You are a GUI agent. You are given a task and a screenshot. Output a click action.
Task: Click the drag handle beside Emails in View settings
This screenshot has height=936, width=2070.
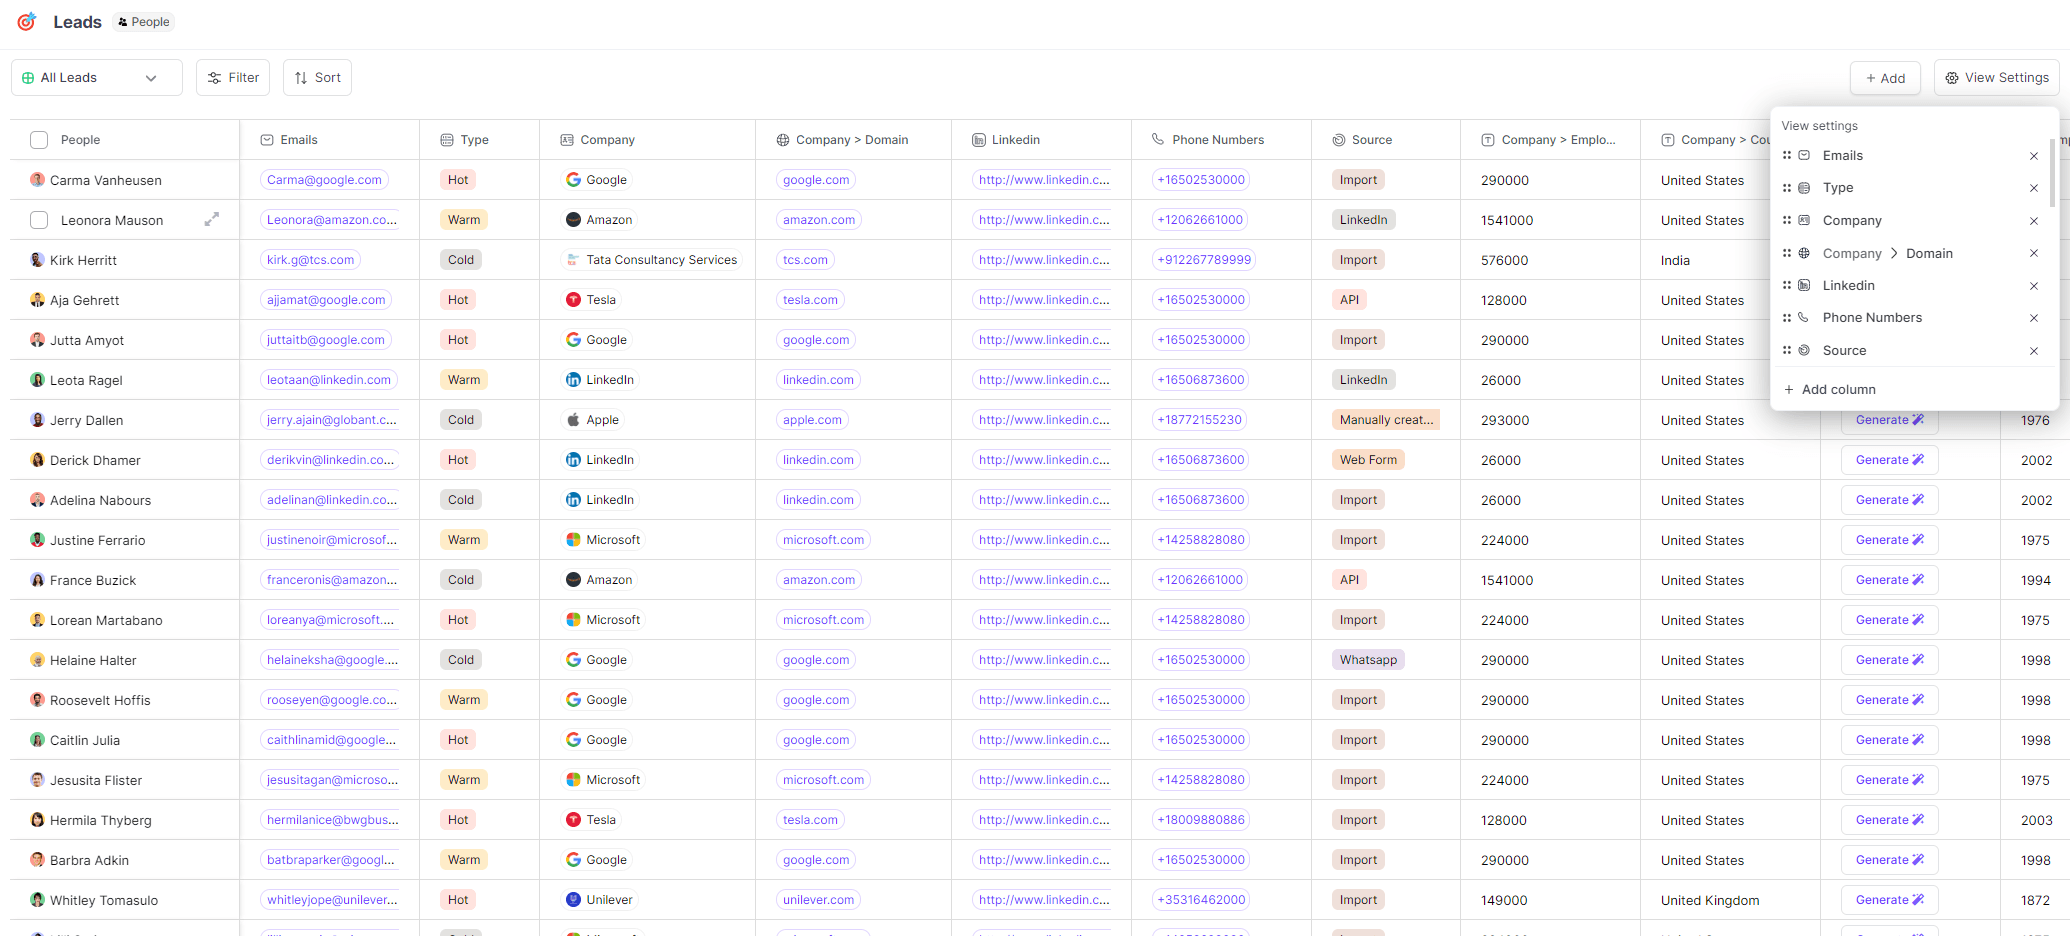click(1788, 155)
